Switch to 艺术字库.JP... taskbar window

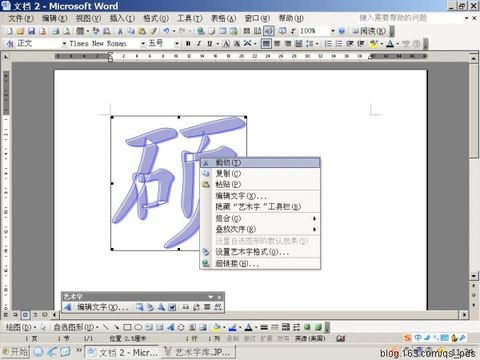pos(199,352)
